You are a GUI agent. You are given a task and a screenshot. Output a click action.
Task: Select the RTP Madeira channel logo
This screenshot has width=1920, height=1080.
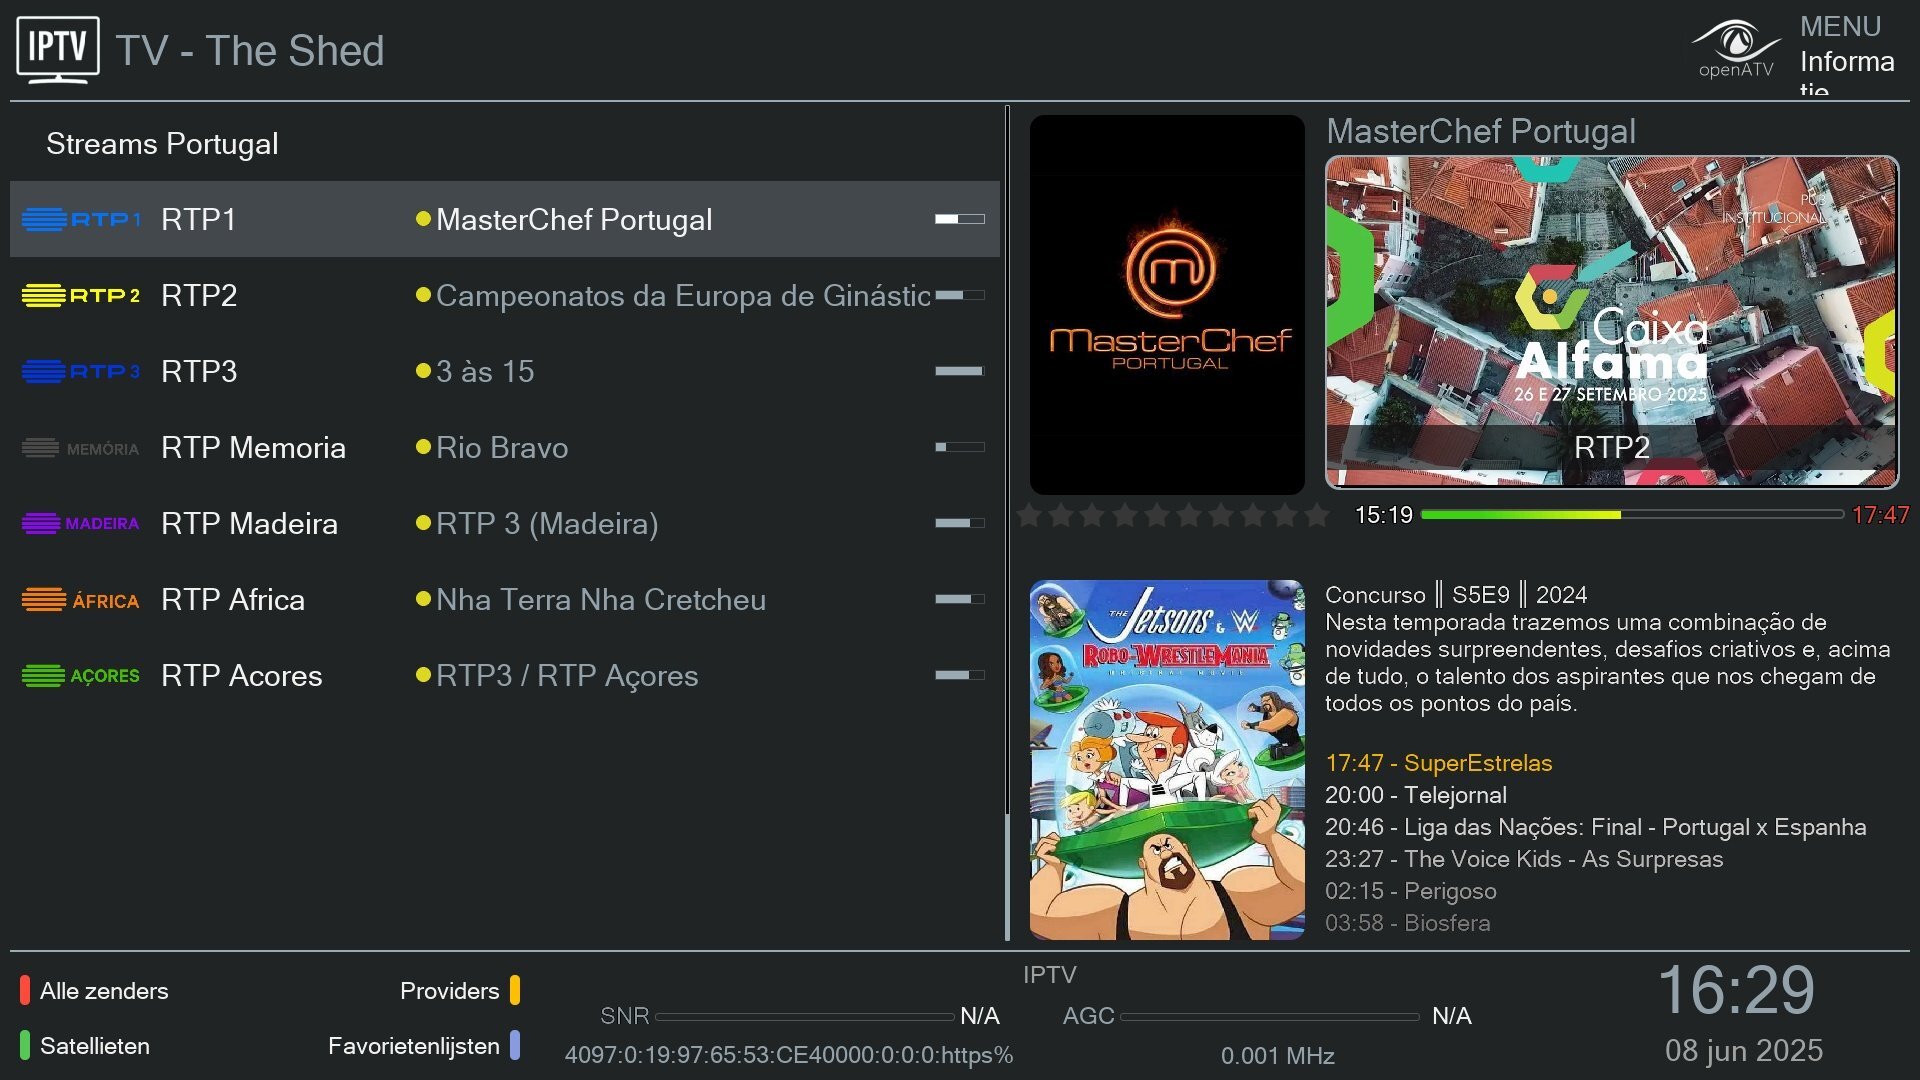(x=82, y=523)
